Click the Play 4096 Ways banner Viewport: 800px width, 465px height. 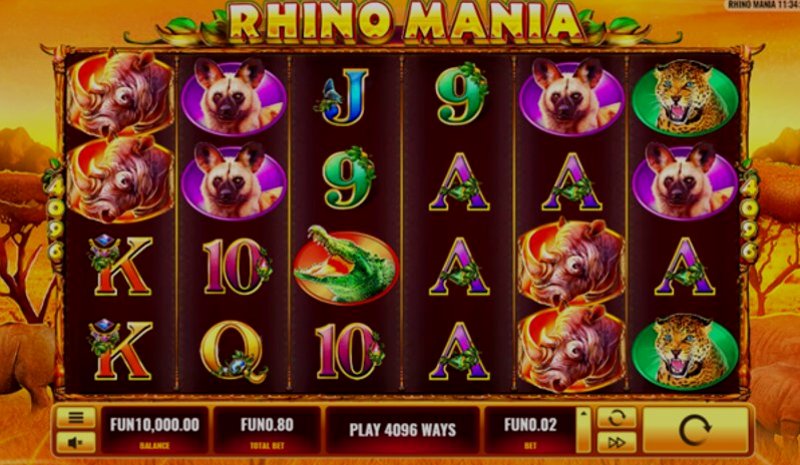click(x=403, y=430)
